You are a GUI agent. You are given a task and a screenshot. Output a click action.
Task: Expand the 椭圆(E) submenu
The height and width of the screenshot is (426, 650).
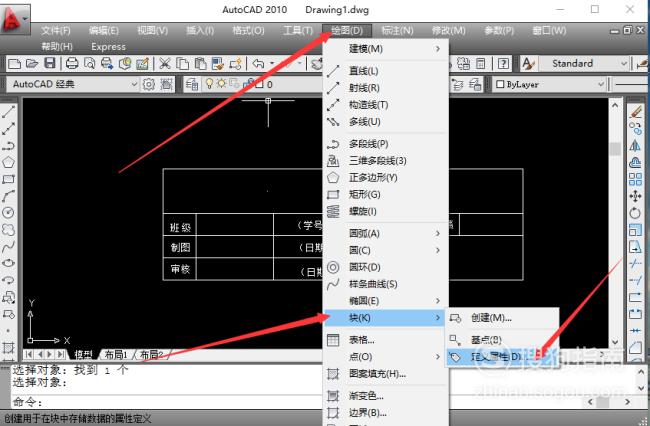click(x=386, y=301)
